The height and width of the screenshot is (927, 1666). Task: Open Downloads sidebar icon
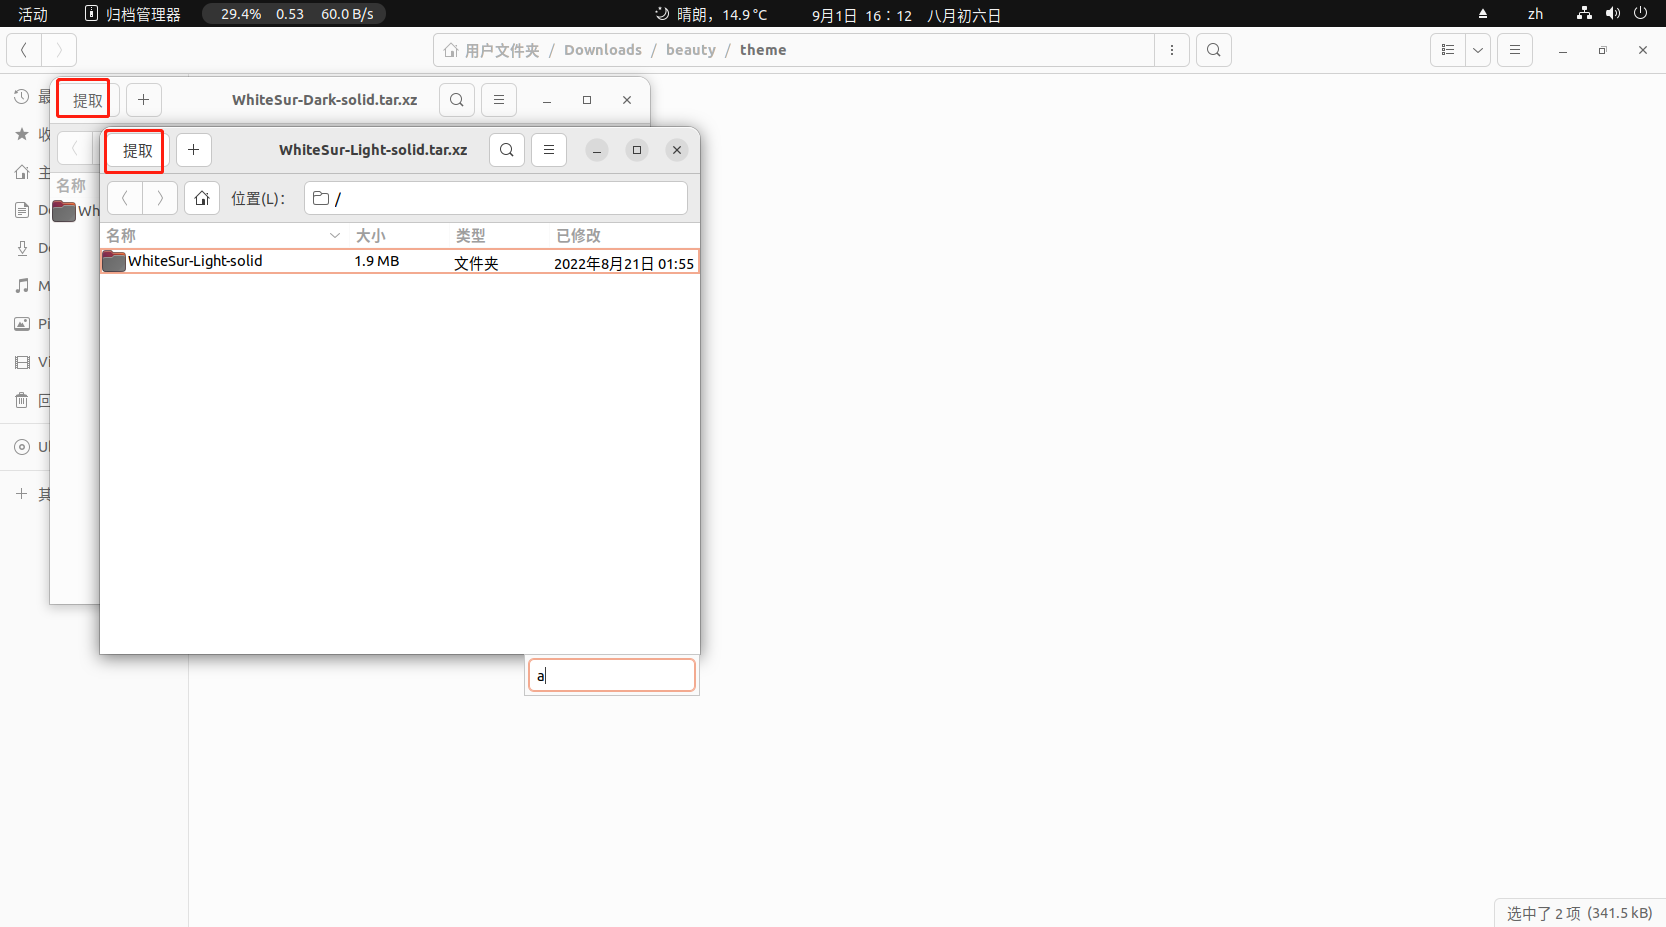coord(22,248)
